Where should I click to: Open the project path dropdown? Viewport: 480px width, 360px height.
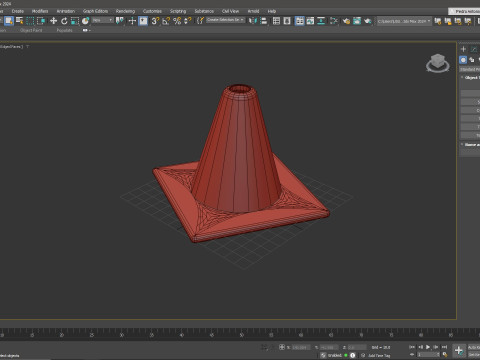pos(404,21)
